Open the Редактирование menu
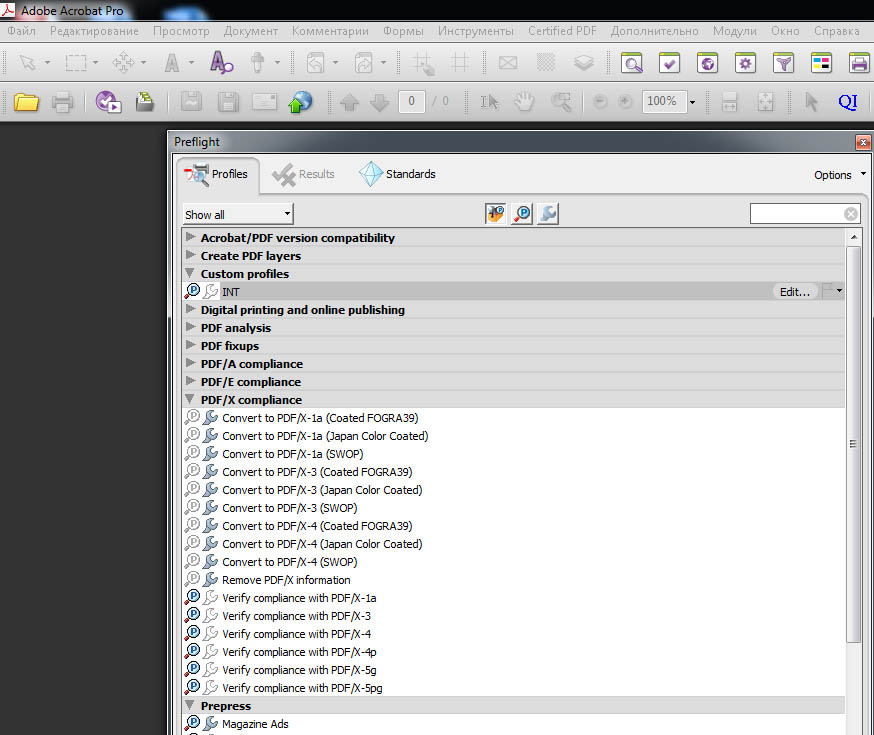The height and width of the screenshot is (735, 874). (x=94, y=31)
